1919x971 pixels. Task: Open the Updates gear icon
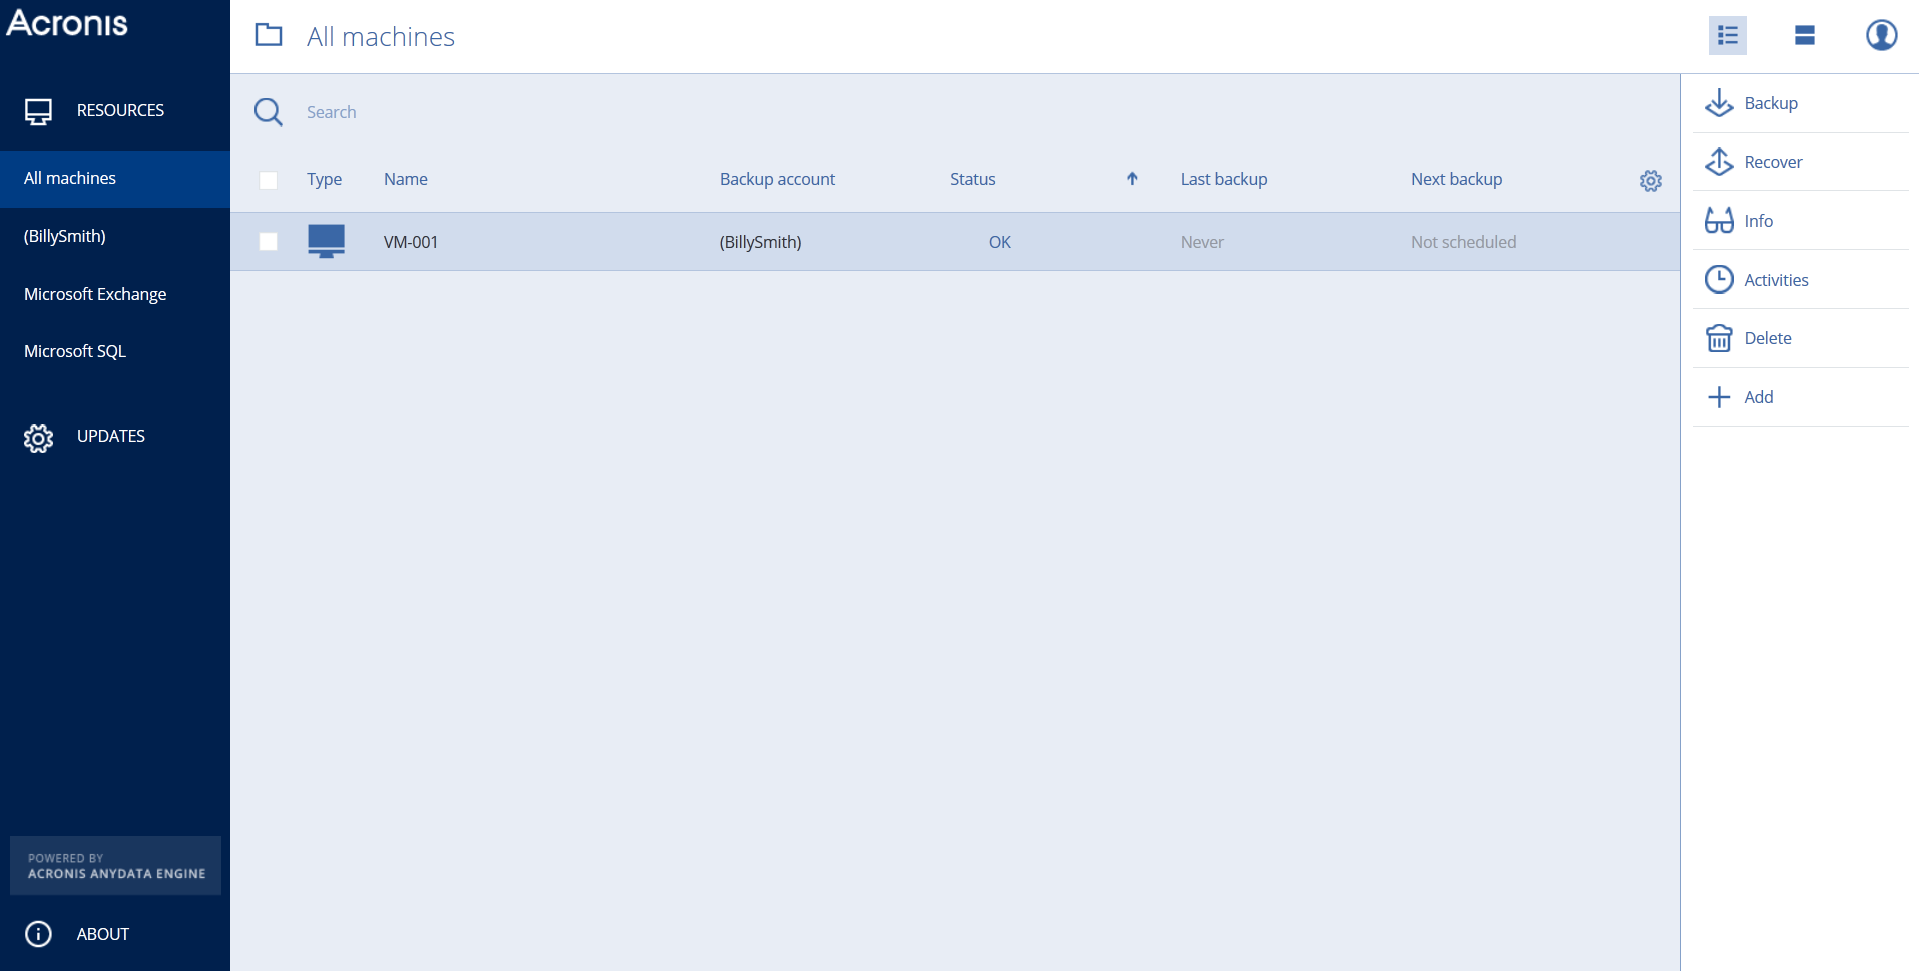pyautogui.click(x=38, y=437)
